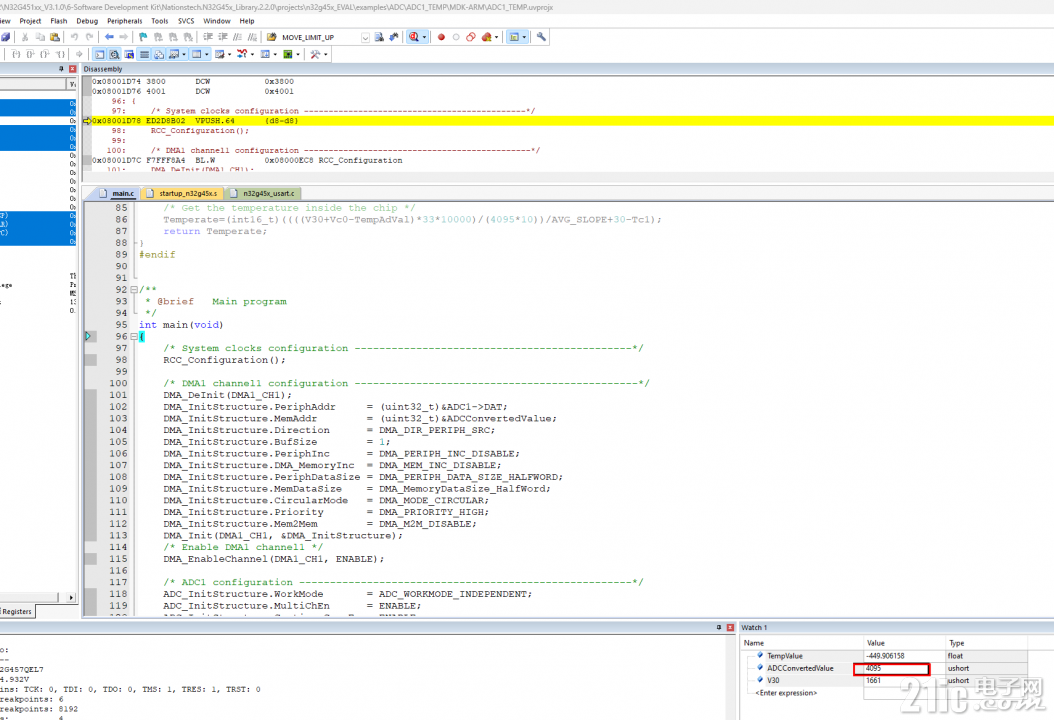This screenshot has height=720, width=1054.
Task: Click the Start/Stop Debug Session icon
Action: [x=413, y=37]
